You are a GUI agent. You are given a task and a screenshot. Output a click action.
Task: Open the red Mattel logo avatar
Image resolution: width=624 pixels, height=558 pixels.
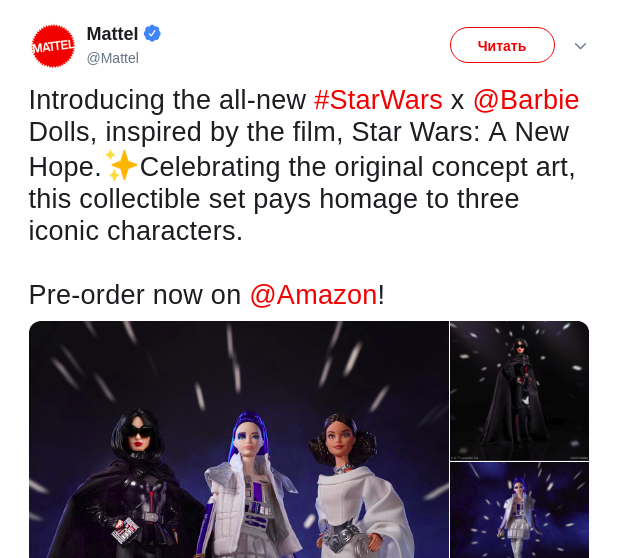point(53,46)
